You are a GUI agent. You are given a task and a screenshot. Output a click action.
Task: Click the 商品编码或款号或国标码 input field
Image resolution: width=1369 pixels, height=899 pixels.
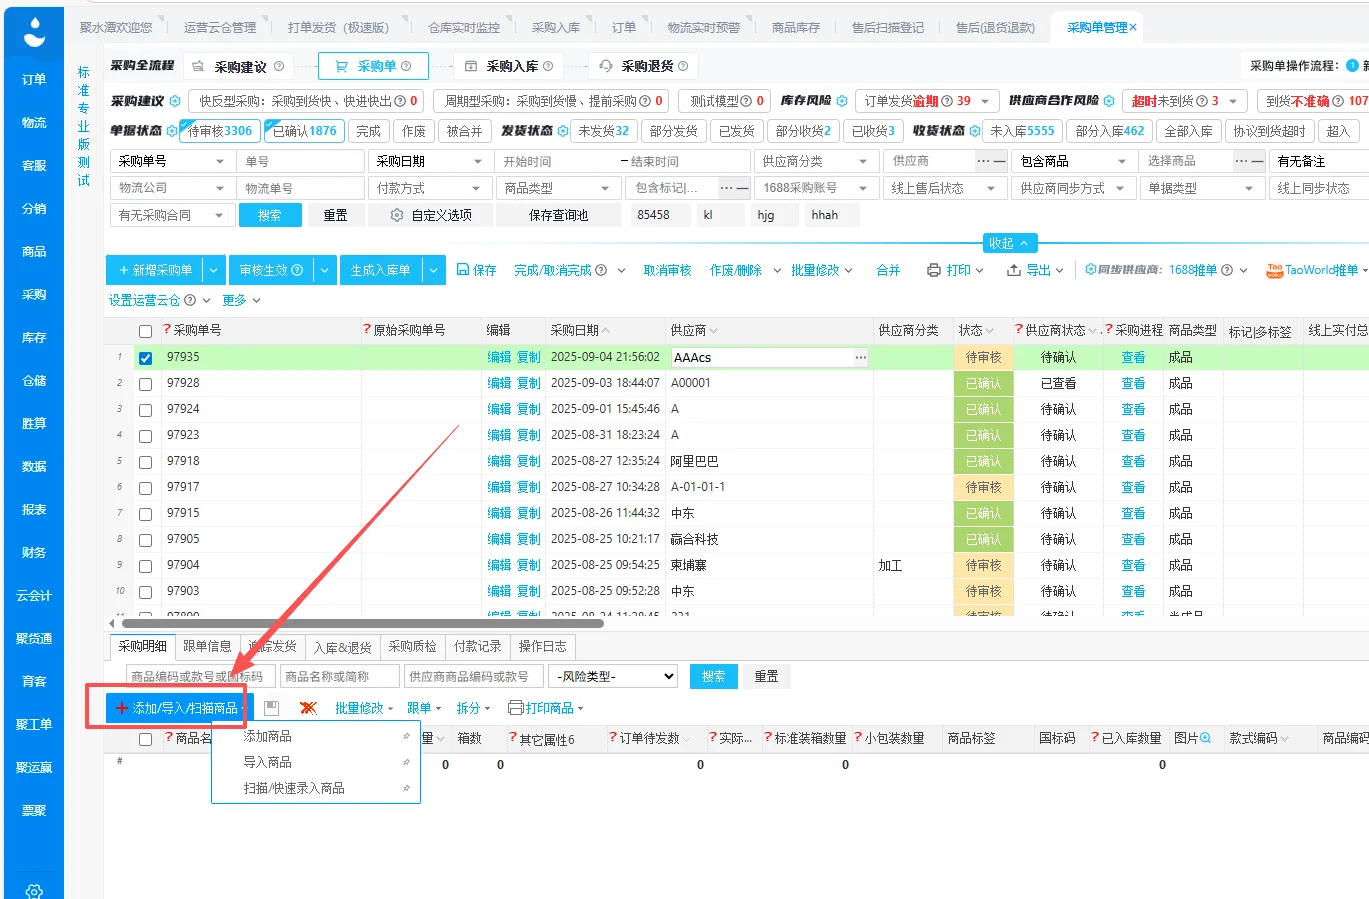coord(200,677)
